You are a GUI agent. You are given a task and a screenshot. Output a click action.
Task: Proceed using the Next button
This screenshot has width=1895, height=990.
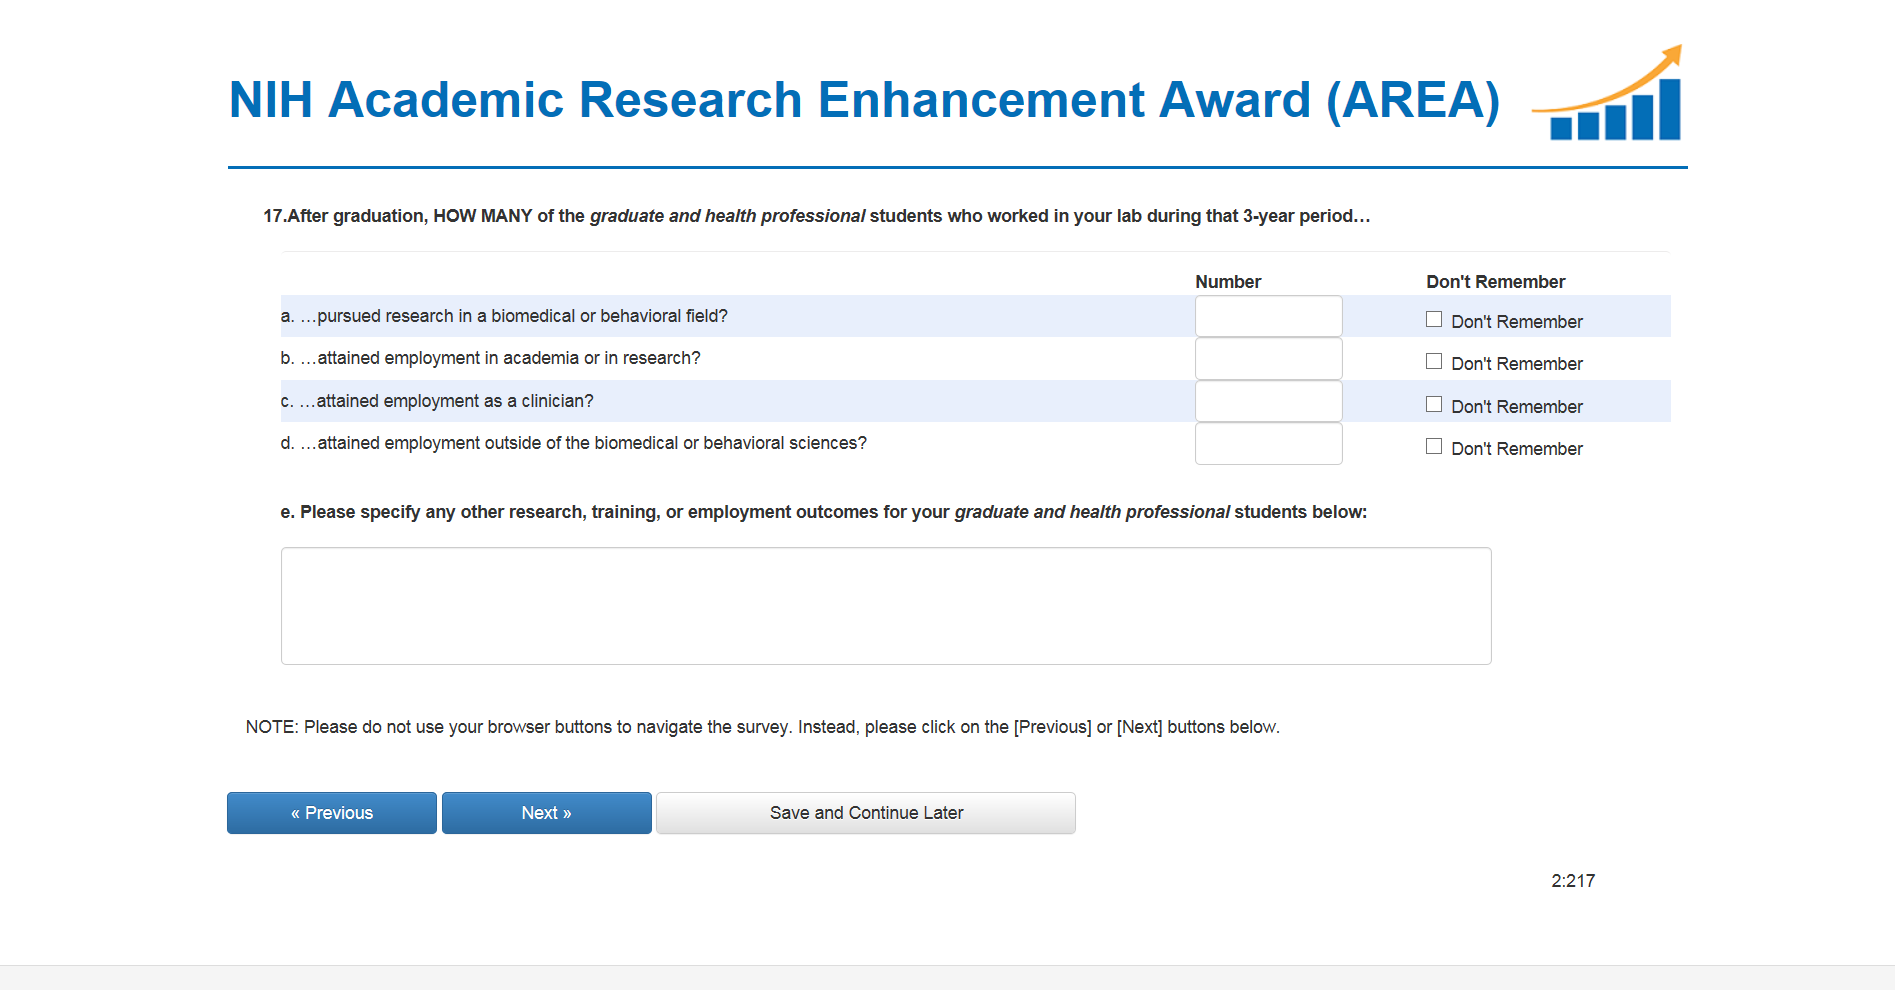tap(546, 813)
